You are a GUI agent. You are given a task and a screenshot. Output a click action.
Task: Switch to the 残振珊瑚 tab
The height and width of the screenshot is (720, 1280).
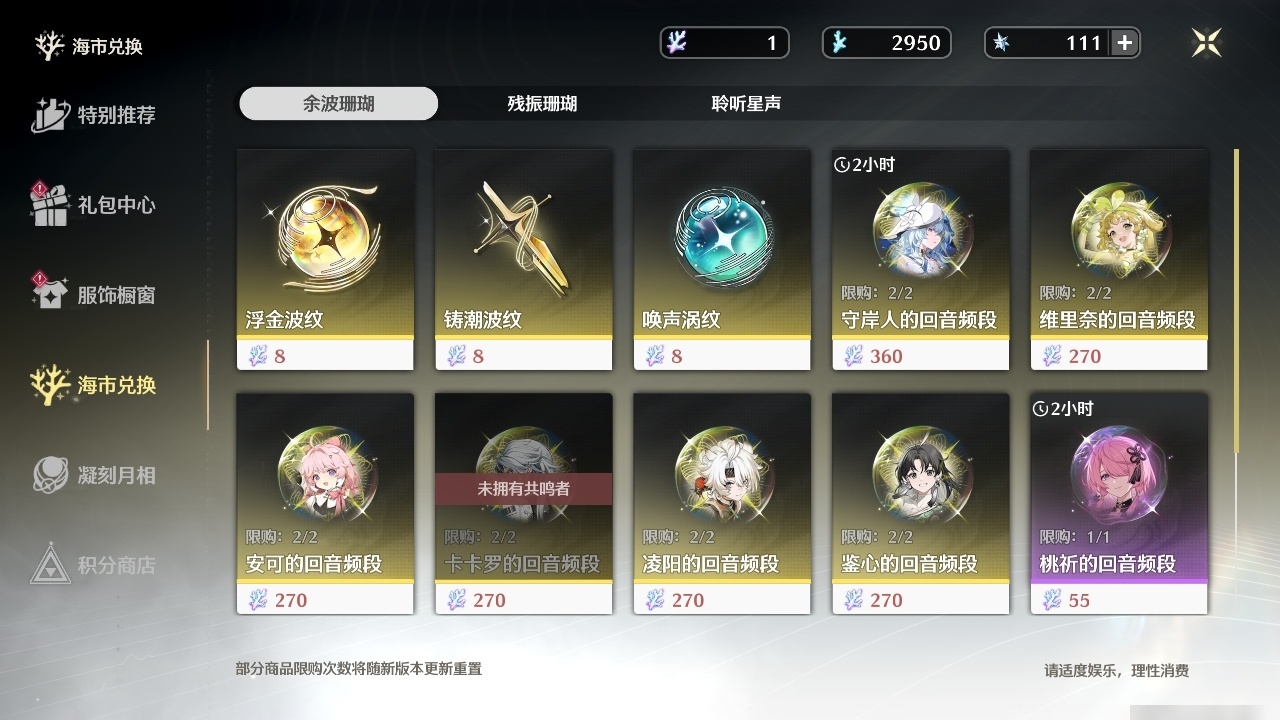pyautogui.click(x=542, y=103)
